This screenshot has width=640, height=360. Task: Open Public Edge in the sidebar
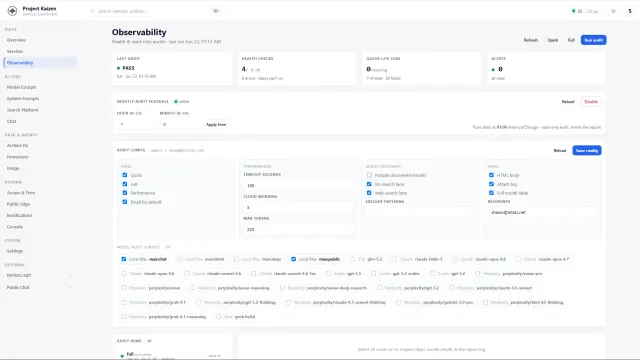(40, 204)
